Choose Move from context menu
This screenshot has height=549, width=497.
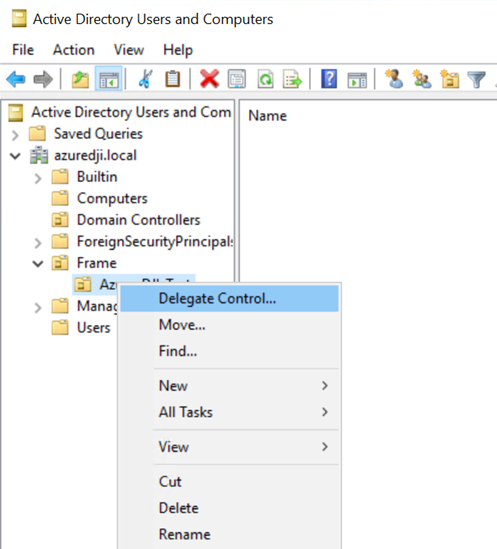tap(229, 325)
